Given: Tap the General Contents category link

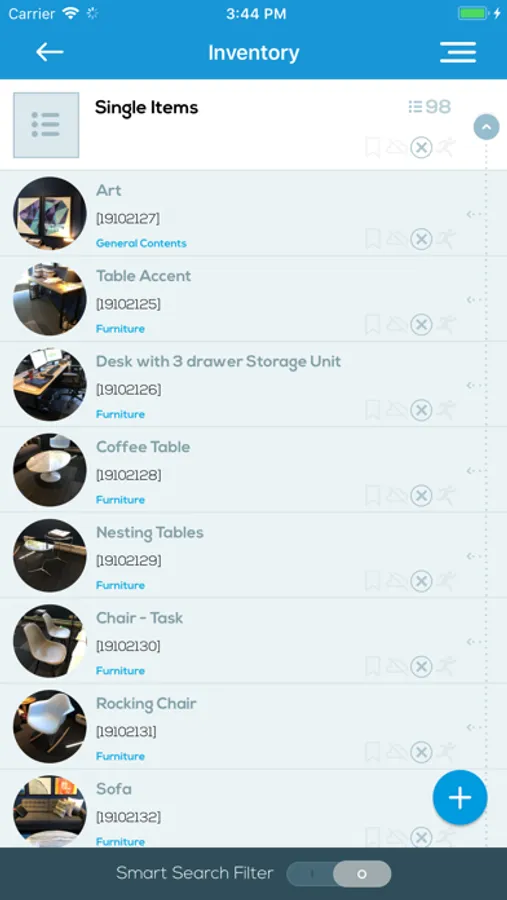Looking at the screenshot, I should point(141,243).
